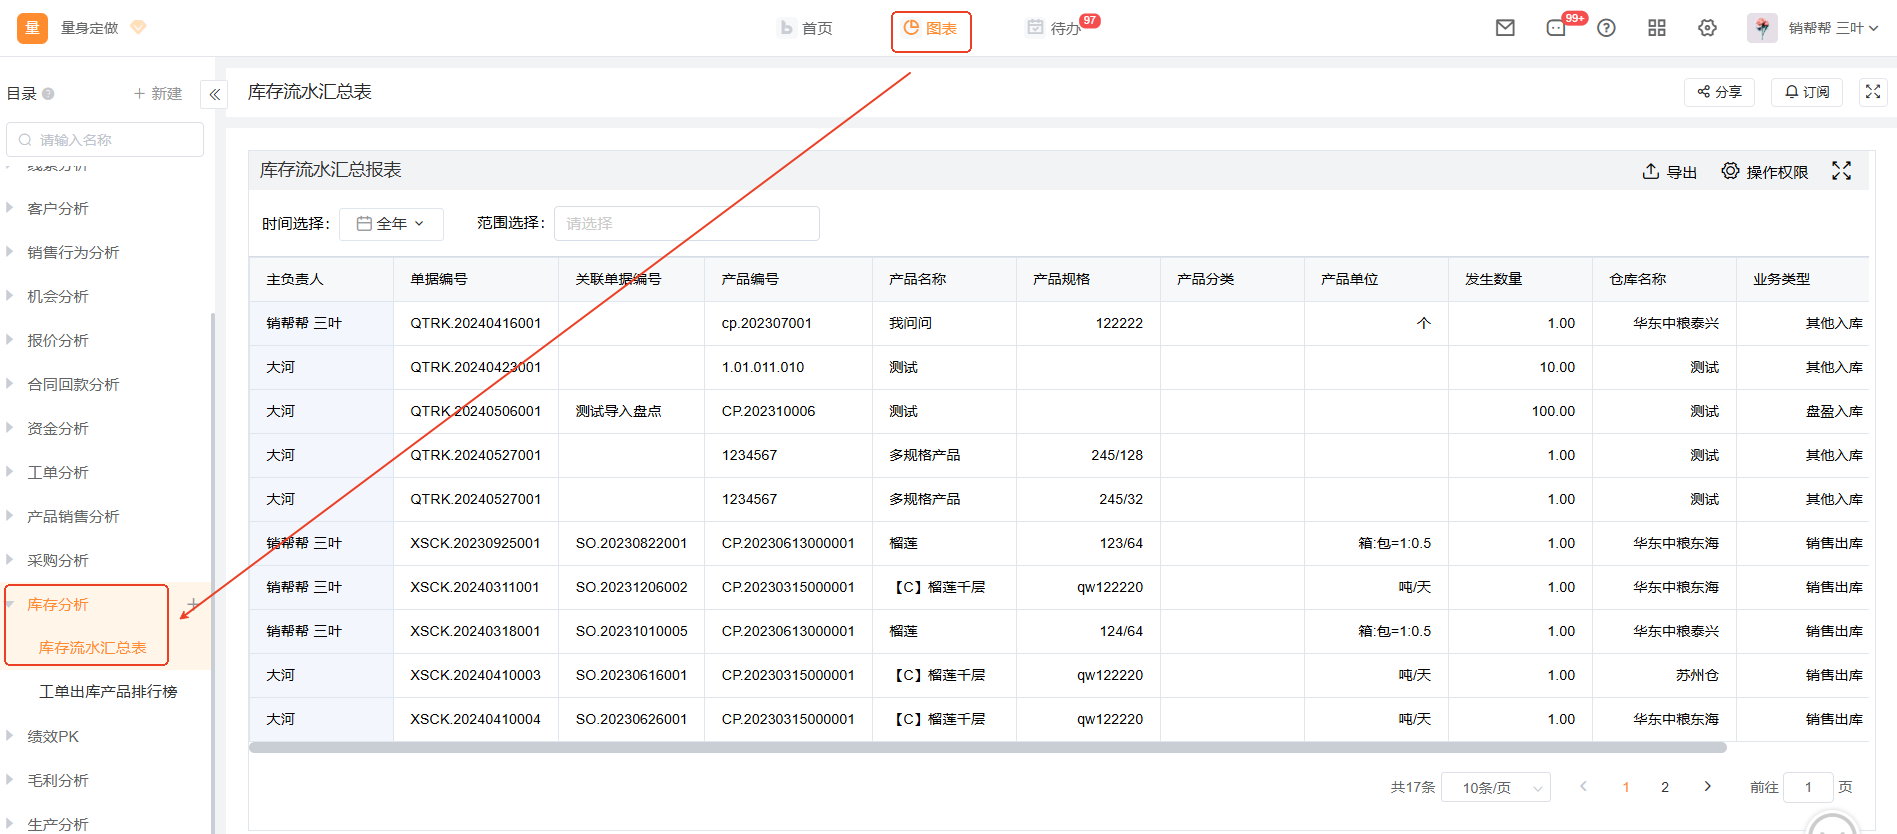Open the app grid icon
Viewport: 1897px width, 834px height.
click(x=1657, y=28)
